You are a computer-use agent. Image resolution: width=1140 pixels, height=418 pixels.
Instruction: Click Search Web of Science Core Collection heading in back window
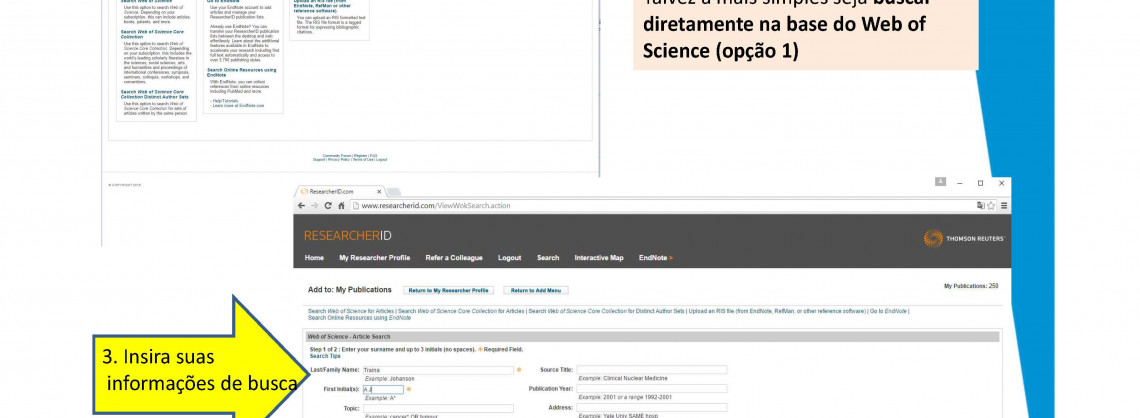152,33
